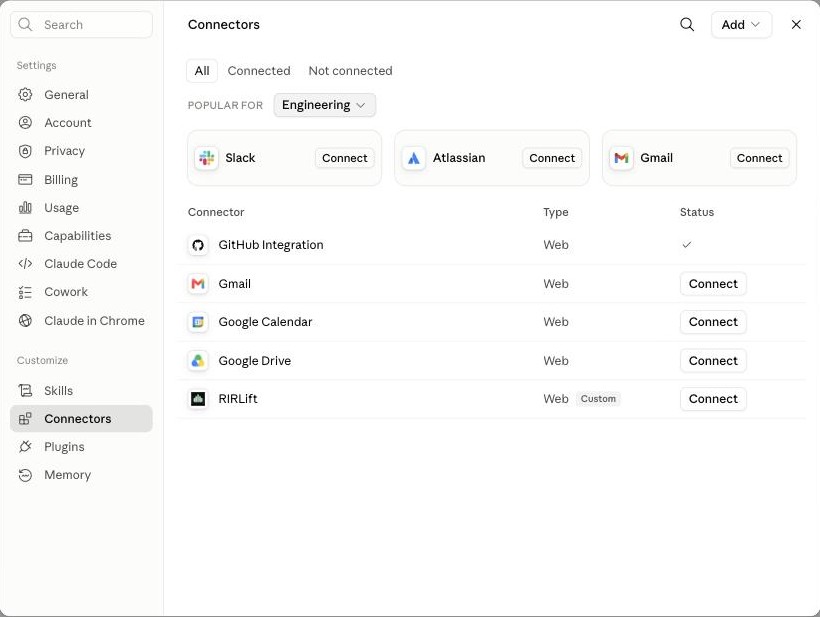Viewport: 820px width, 617px height.
Task: Click the Google Drive row name
Action: [x=255, y=361]
